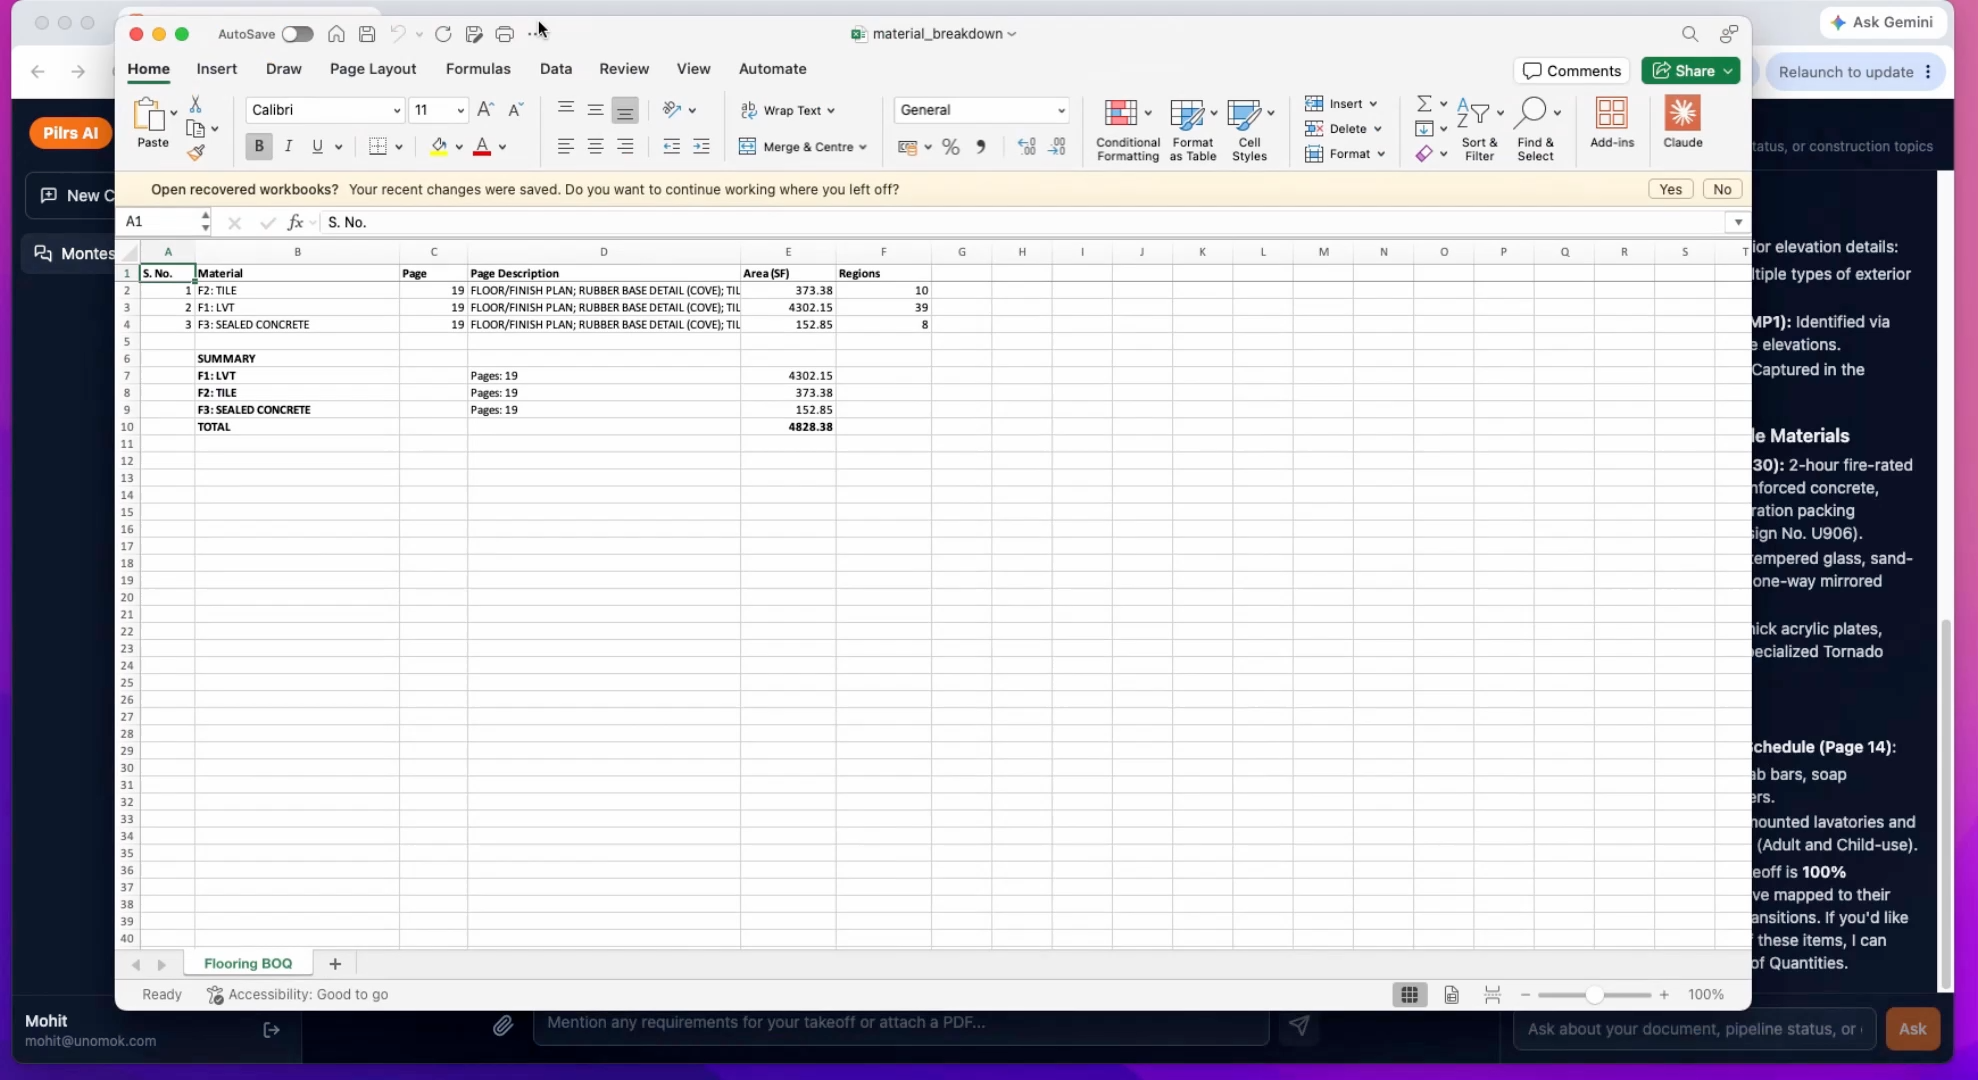Click the Paste clipboard icon
This screenshot has width=1978, height=1080.
[150, 115]
